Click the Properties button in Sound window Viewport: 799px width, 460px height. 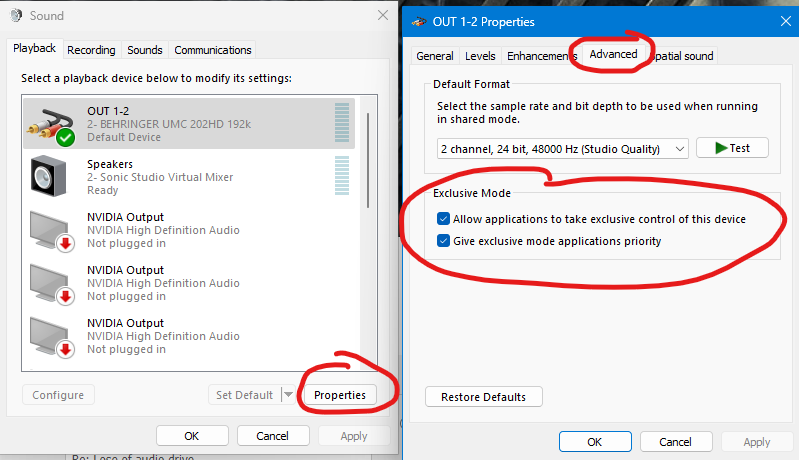tap(340, 395)
